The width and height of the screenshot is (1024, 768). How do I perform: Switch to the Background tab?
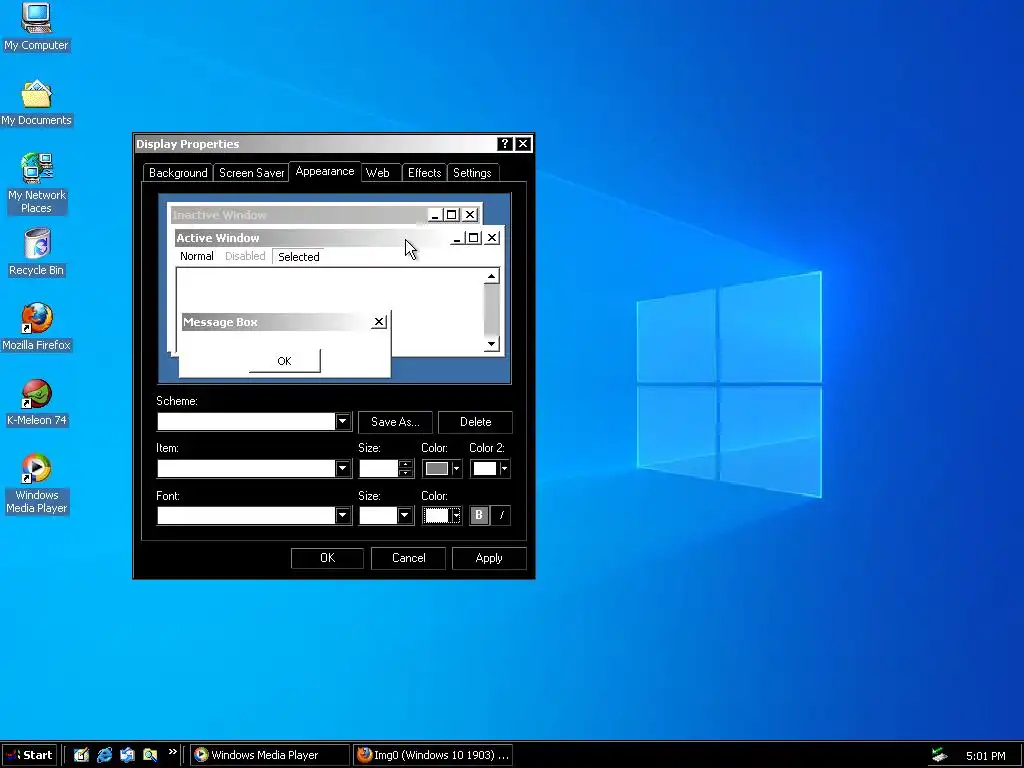tap(178, 172)
